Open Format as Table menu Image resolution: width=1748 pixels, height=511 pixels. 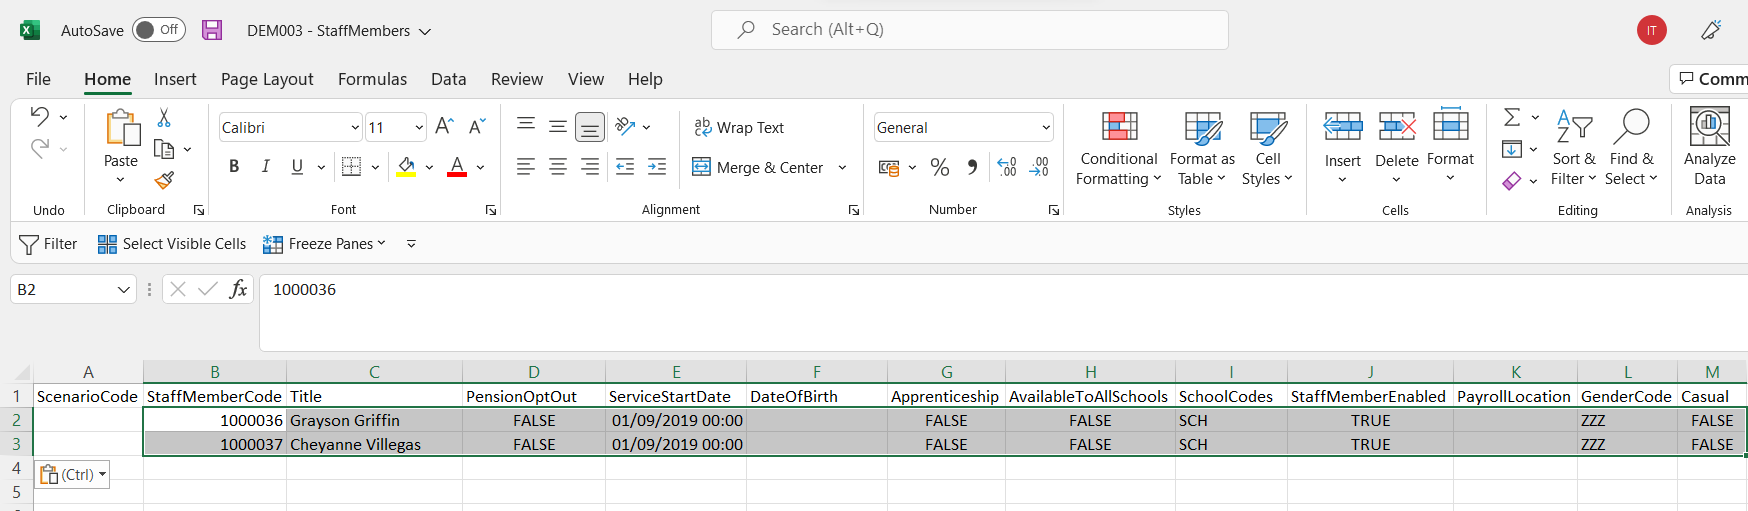pyautogui.click(x=1202, y=149)
